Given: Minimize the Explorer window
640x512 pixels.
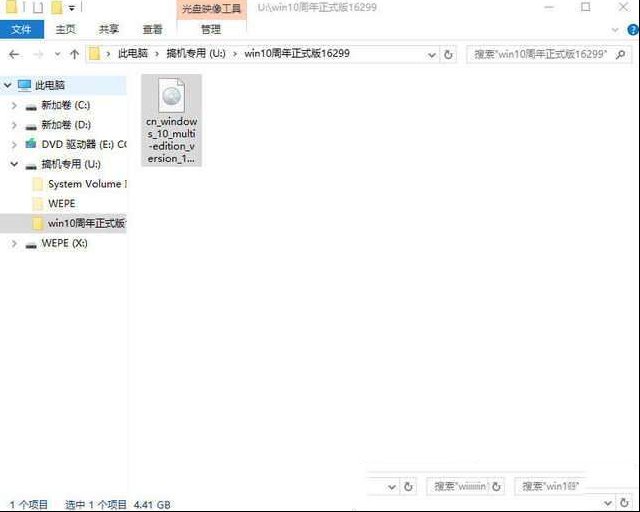Looking at the screenshot, I should coord(549,7).
